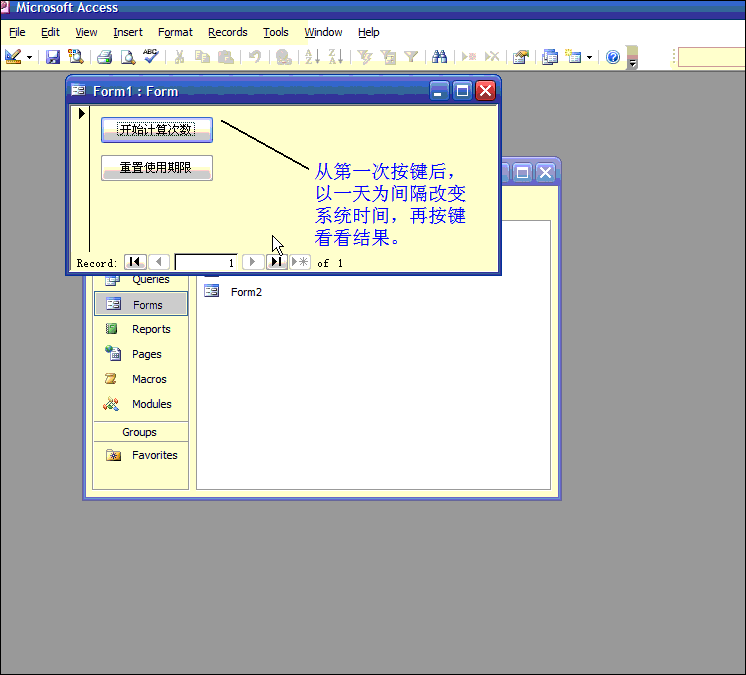This screenshot has height=675, width=746.
Task: Open the Window menu
Action: coord(324,32)
